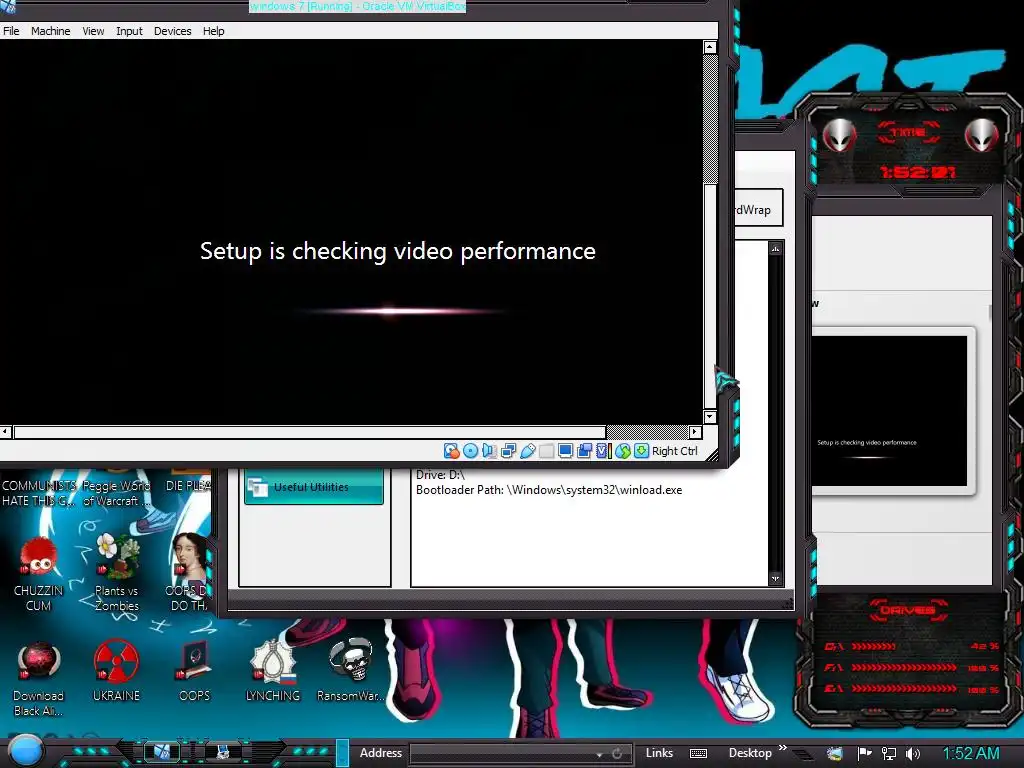1024x768 pixels.
Task: Click the optical disc indicator in VirtualBox status bar
Action: (470, 451)
